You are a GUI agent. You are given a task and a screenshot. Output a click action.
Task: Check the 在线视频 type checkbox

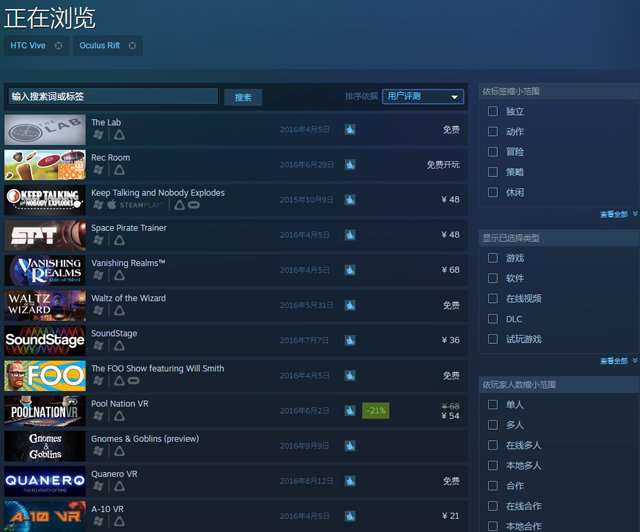click(493, 298)
